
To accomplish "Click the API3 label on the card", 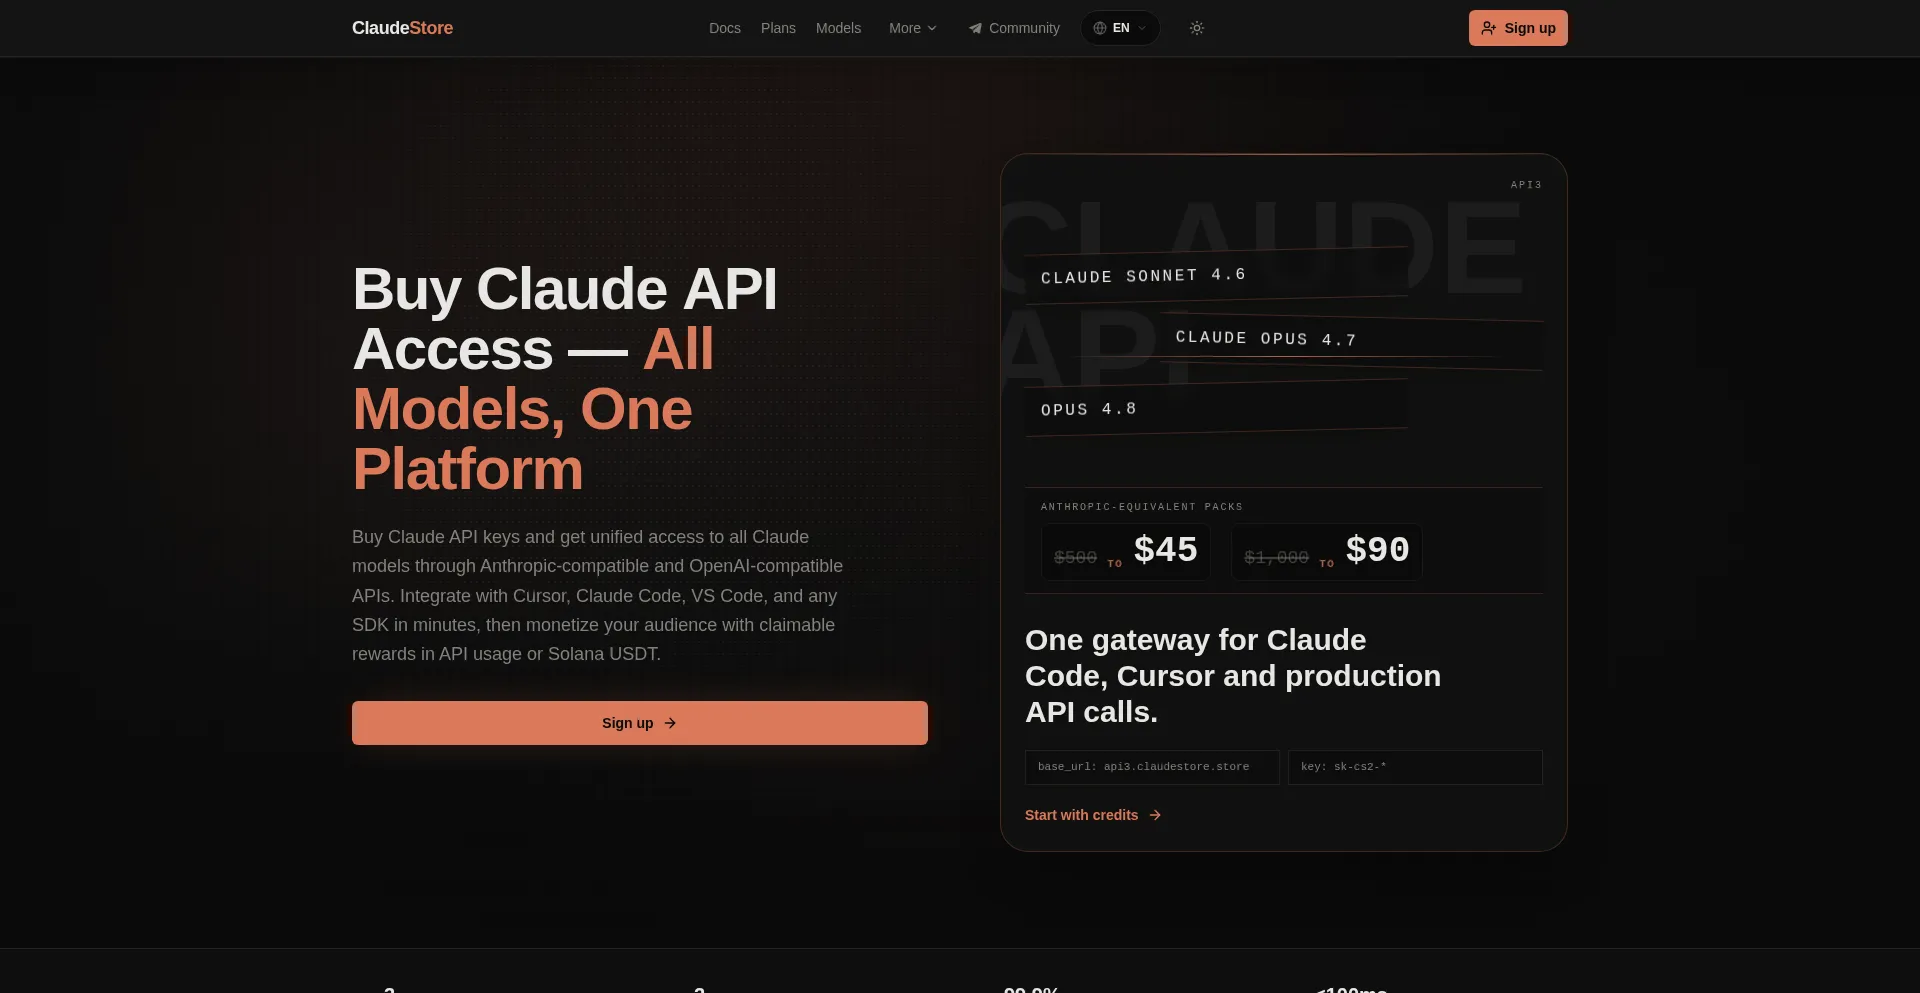I will pos(1526,185).
